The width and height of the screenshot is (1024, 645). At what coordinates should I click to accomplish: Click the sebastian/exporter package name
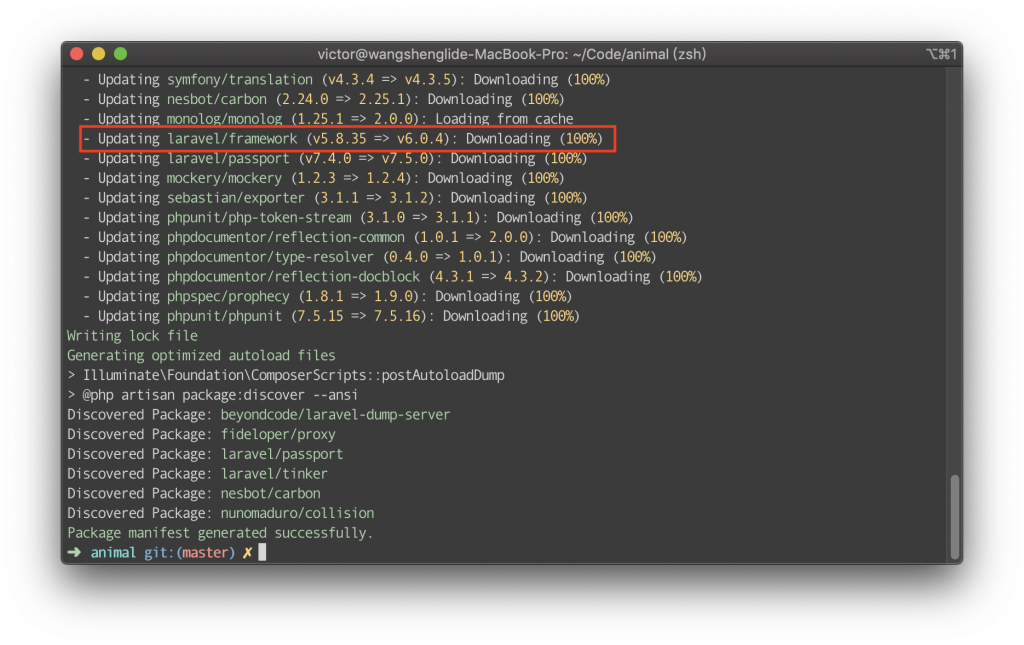(x=236, y=198)
